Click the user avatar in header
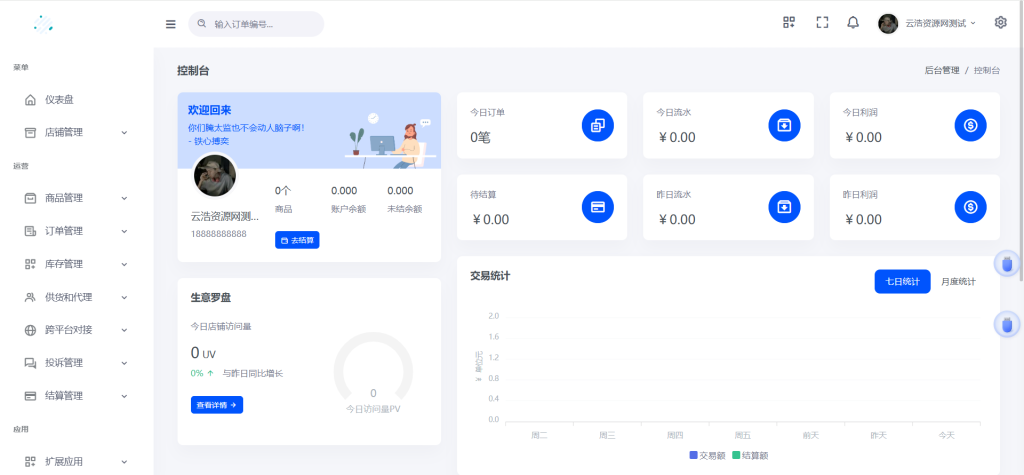Viewport: 1024px width, 475px height. pyautogui.click(x=888, y=24)
